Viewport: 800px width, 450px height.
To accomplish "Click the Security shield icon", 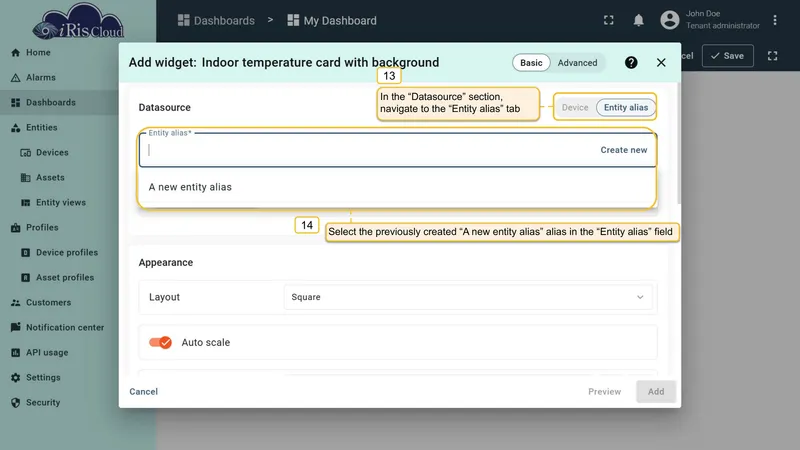I will pos(15,403).
